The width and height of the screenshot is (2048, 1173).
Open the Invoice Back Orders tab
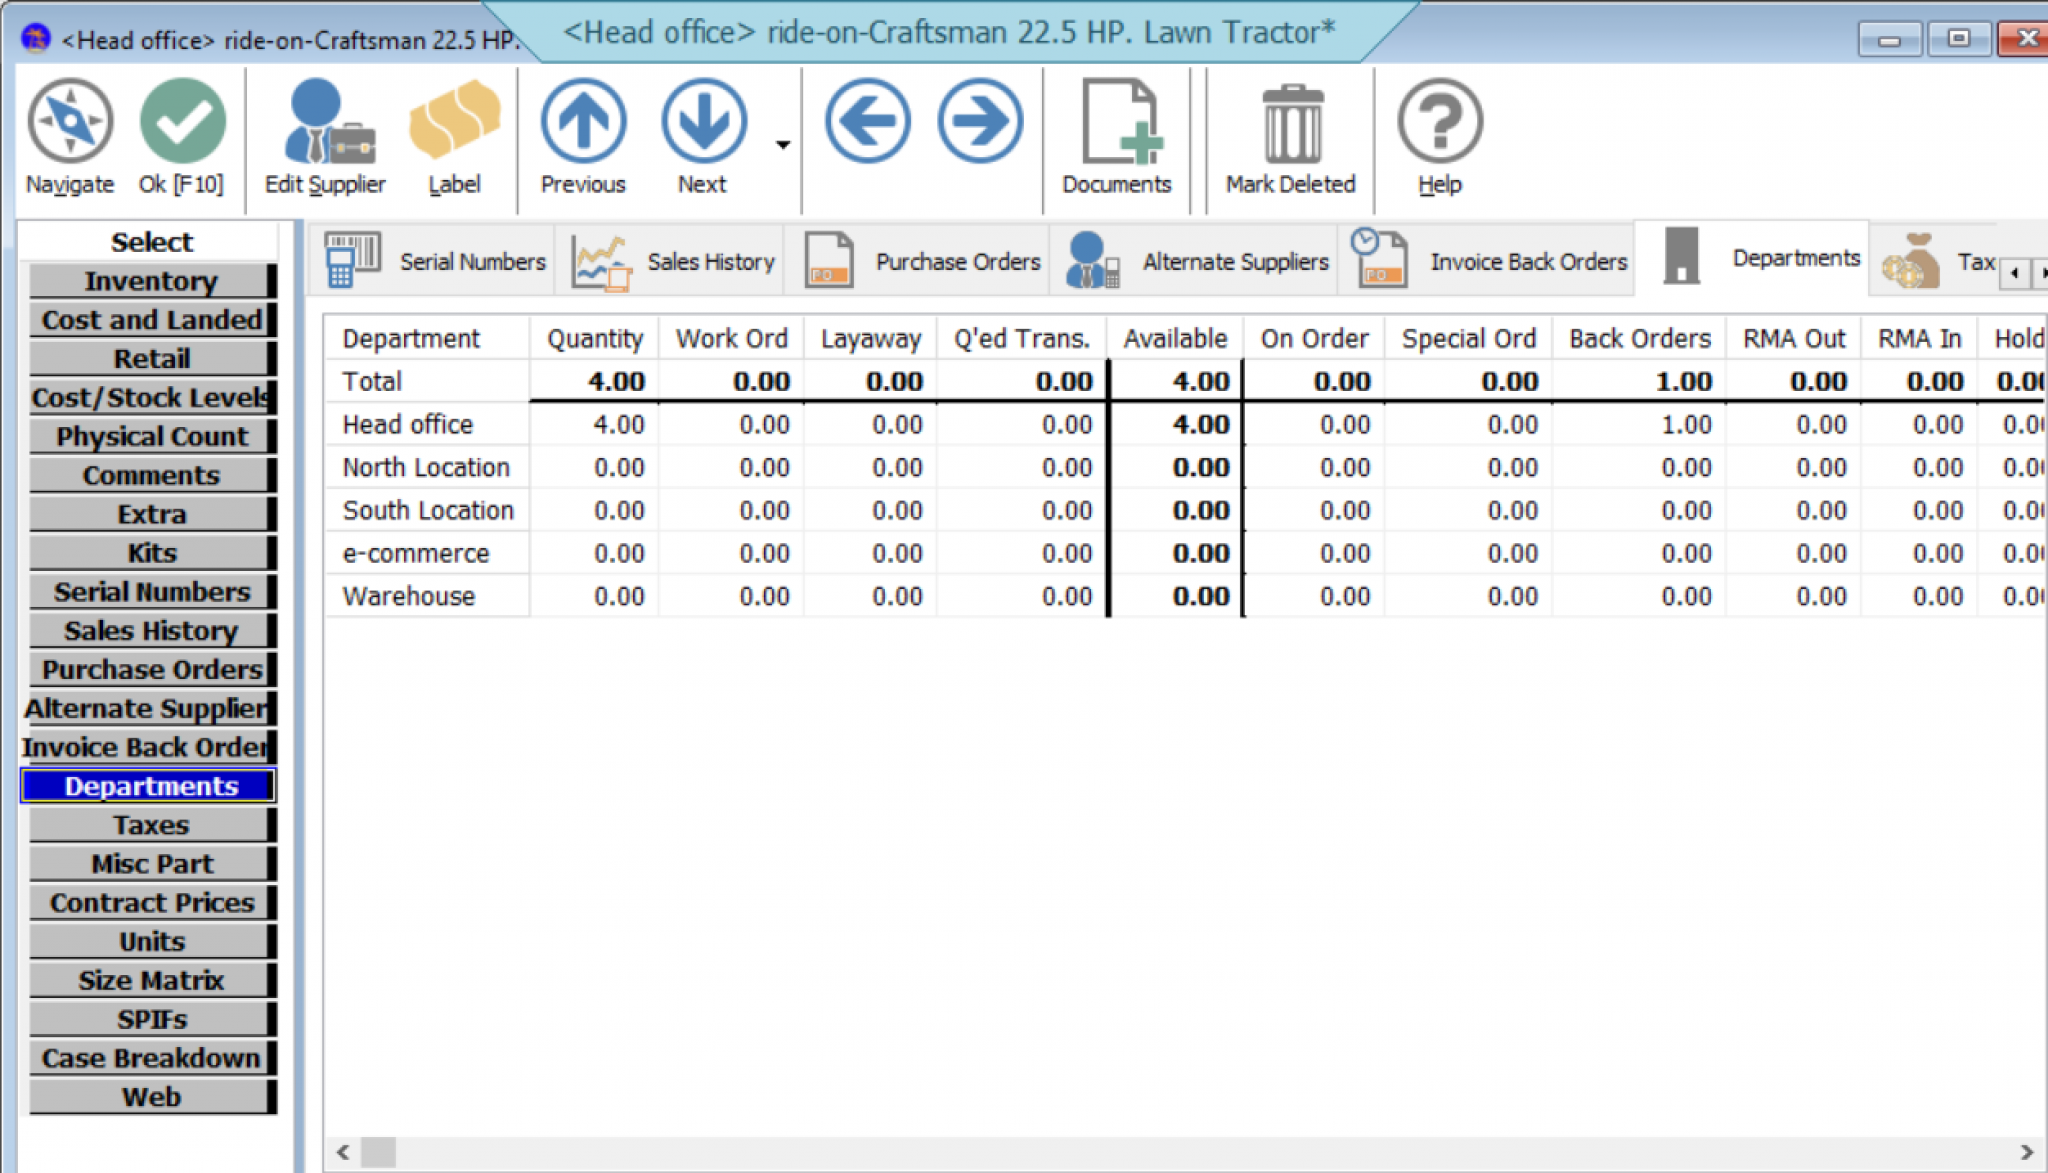(1490, 260)
